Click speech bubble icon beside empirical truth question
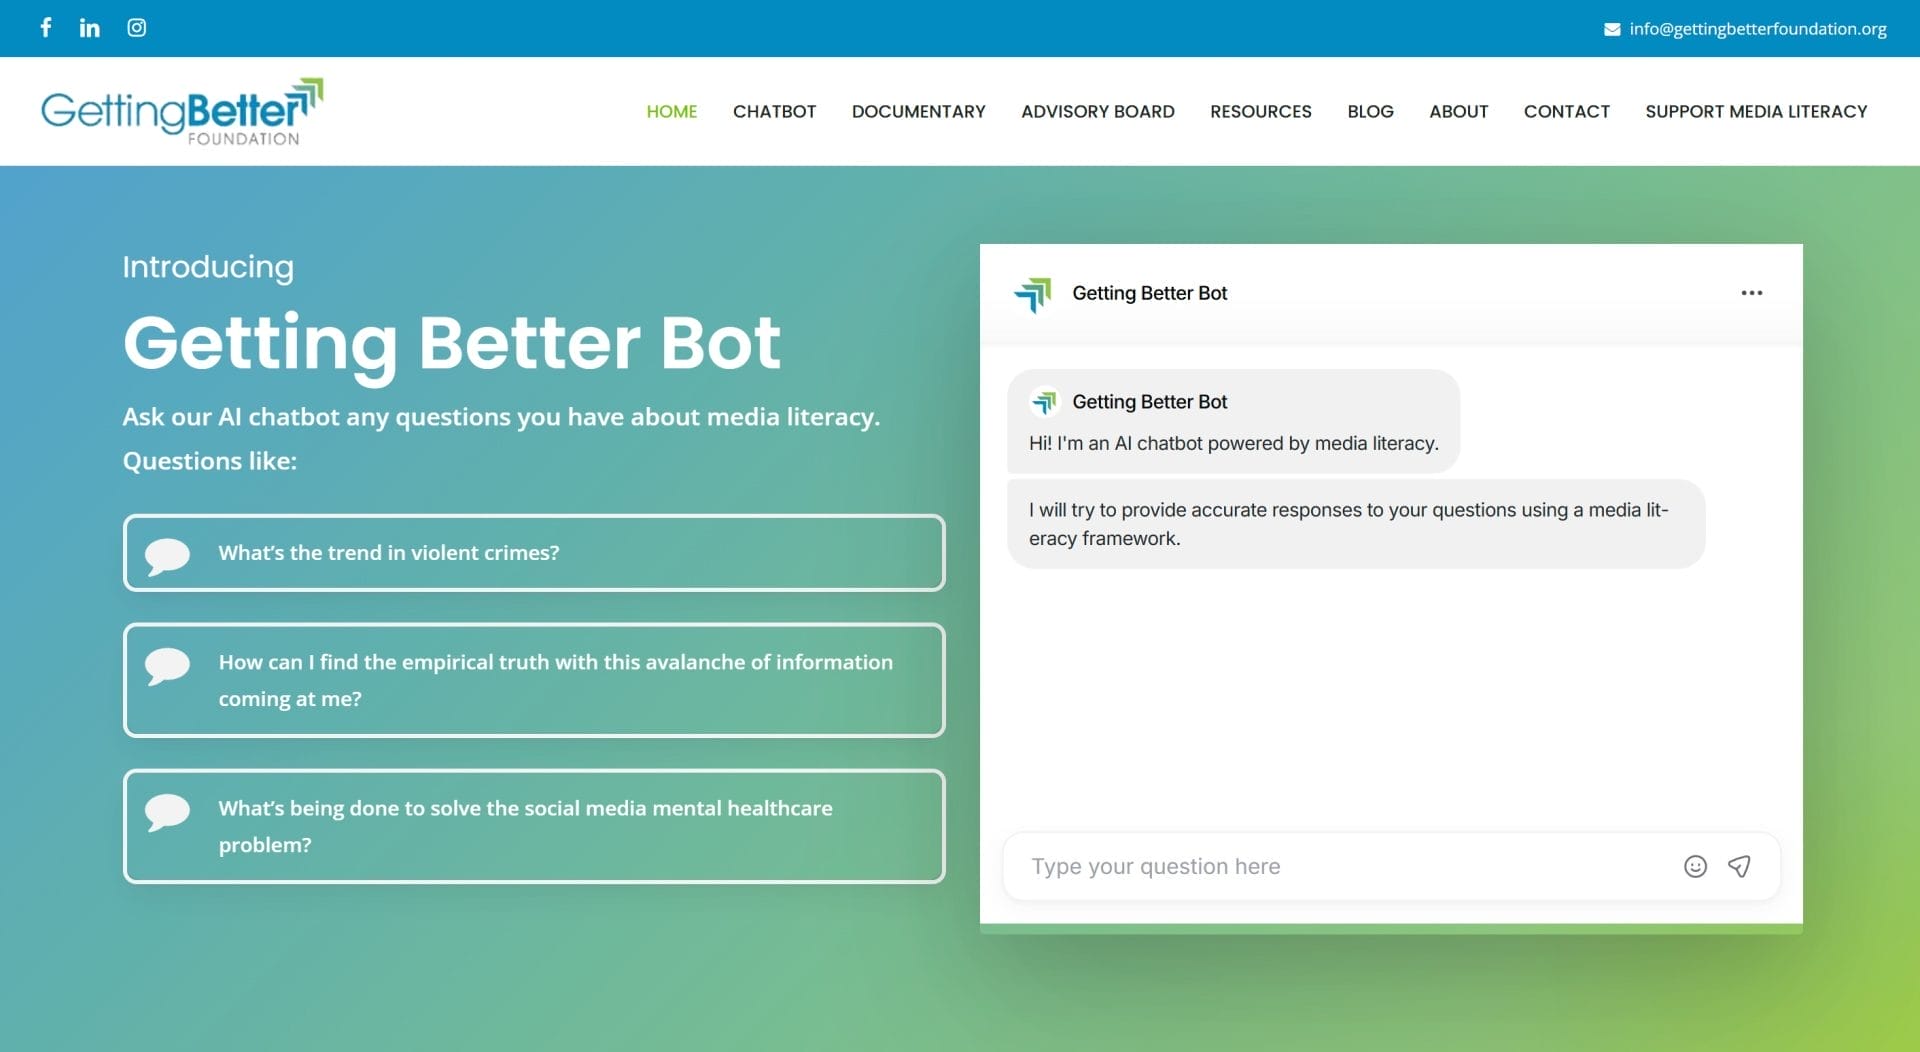The image size is (1920, 1052). pos(167,666)
